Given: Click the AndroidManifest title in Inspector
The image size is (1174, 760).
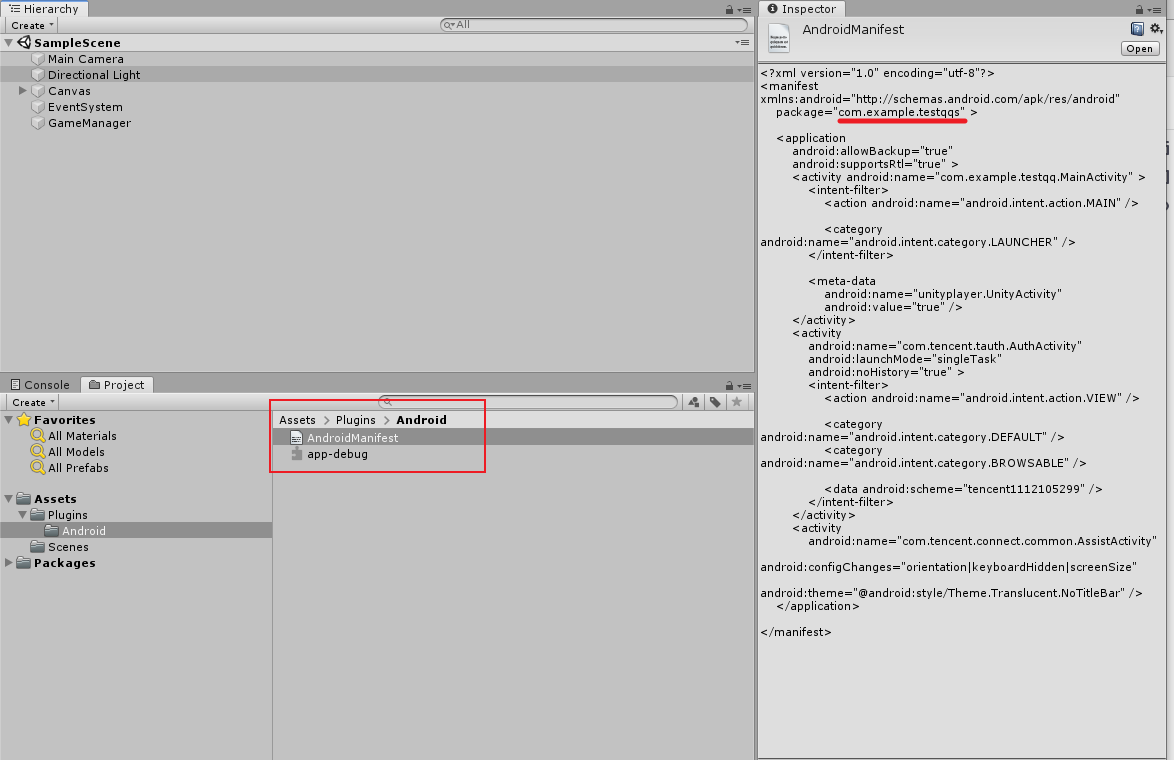Looking at the screenshot, I should [853, 30].
